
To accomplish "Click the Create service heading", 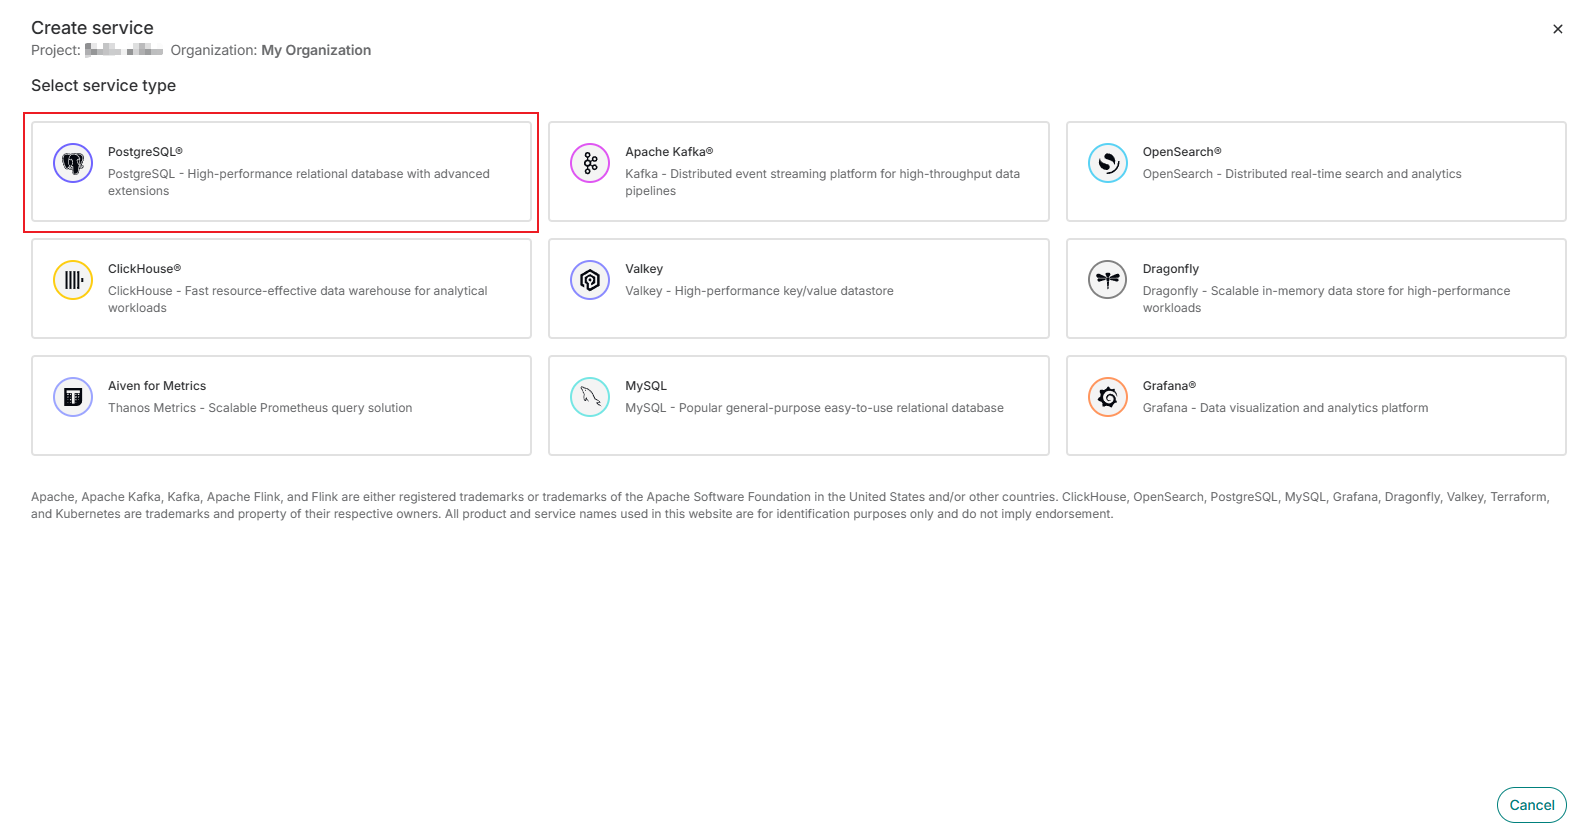I will (92, 28).
